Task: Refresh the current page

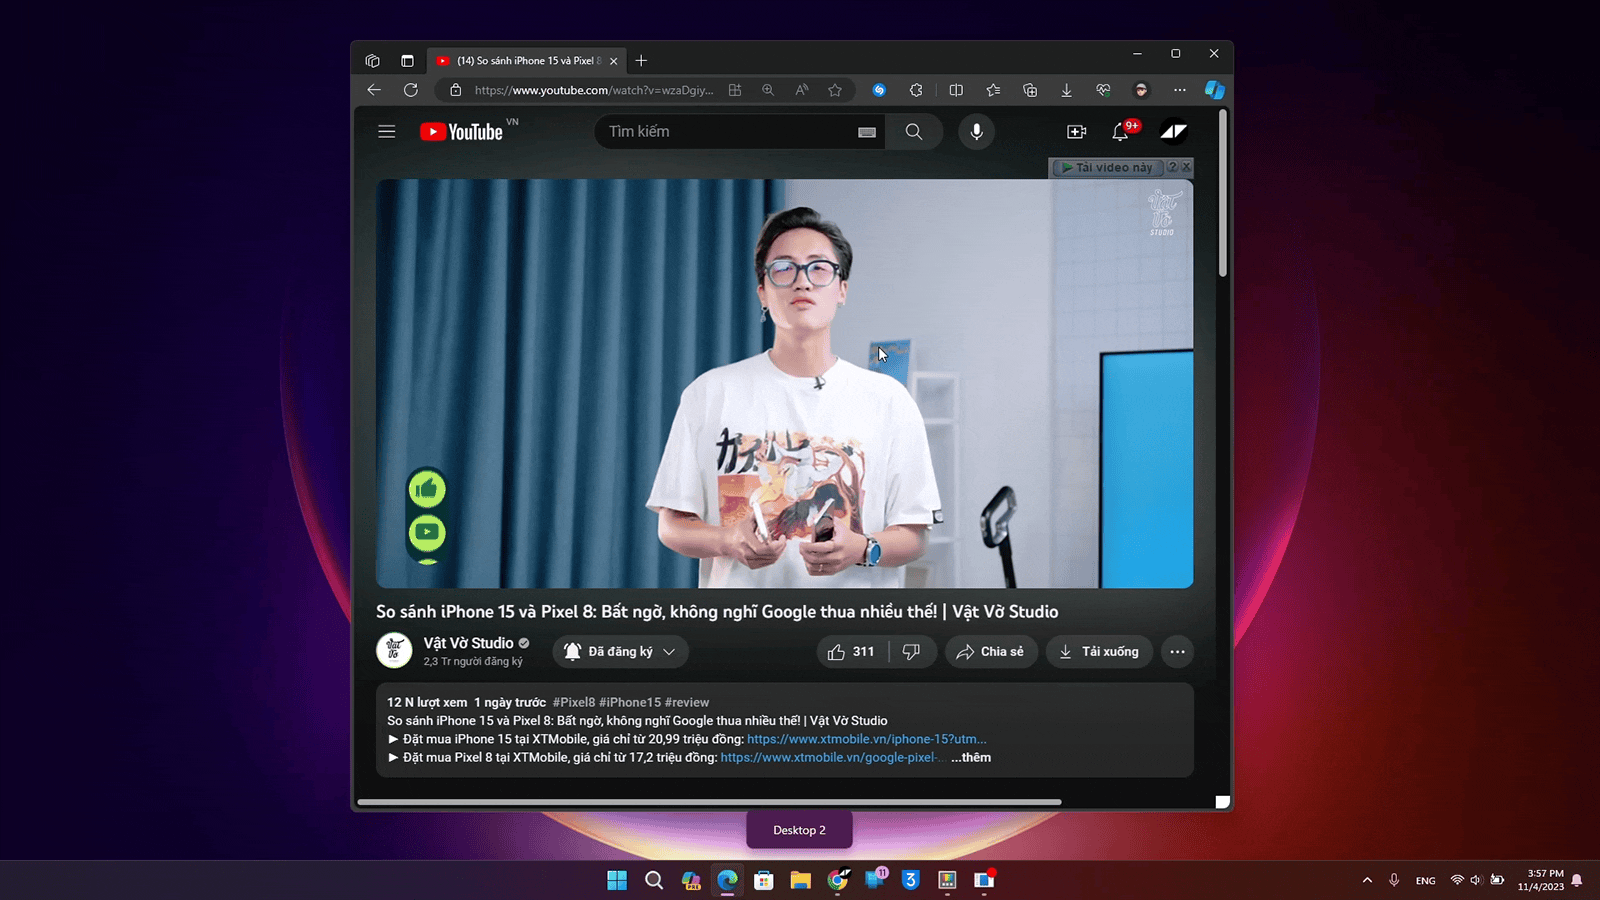Action: click(410, 90)
